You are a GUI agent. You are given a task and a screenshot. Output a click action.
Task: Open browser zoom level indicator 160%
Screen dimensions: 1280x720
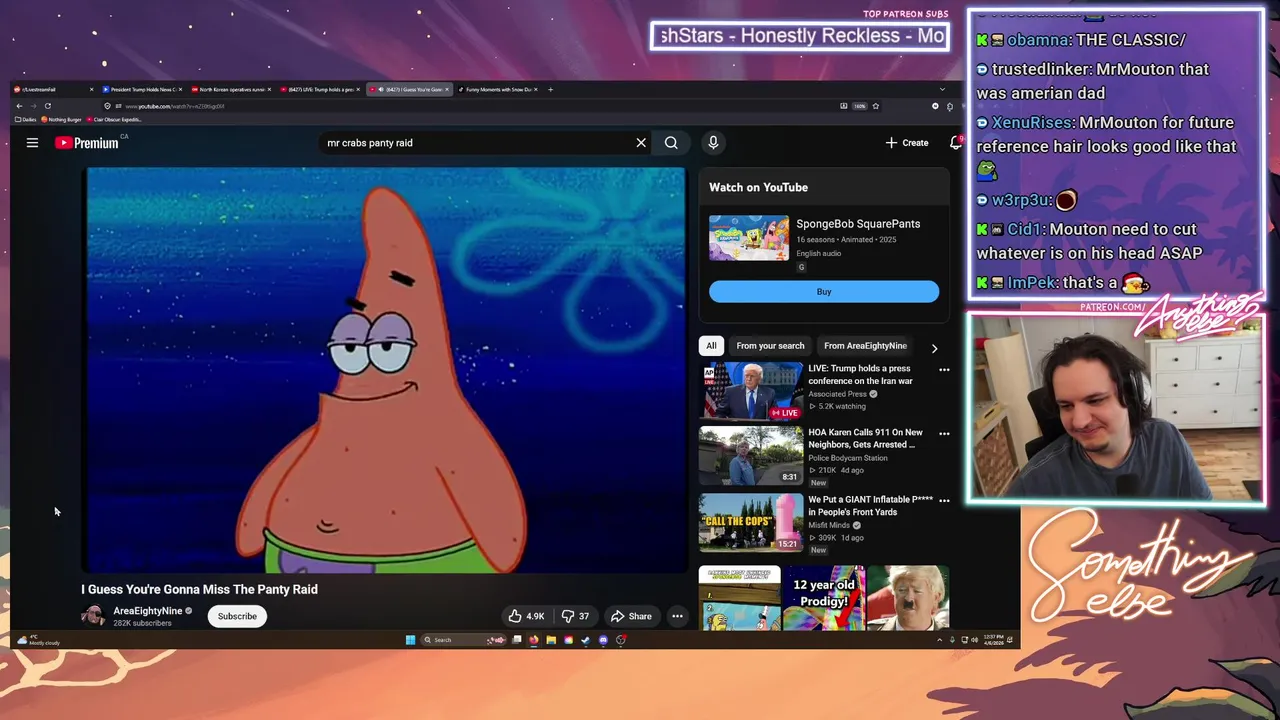coord(858,106)
